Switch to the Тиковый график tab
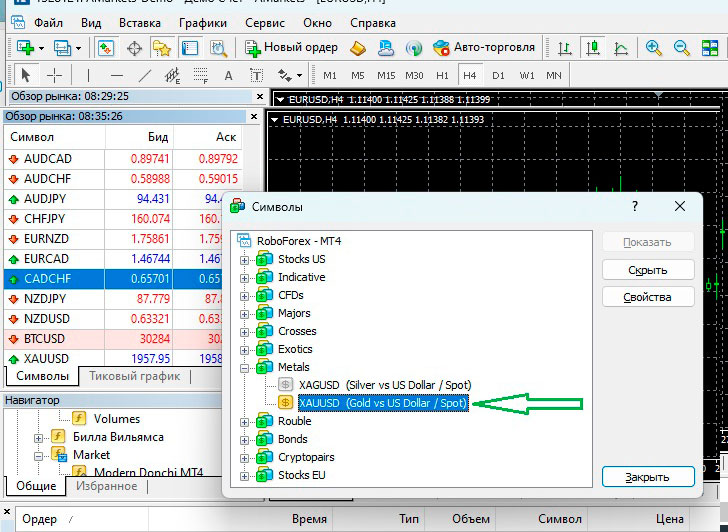Screen dimensions: 728x532 pyautogui.click(x=134, y=377)
